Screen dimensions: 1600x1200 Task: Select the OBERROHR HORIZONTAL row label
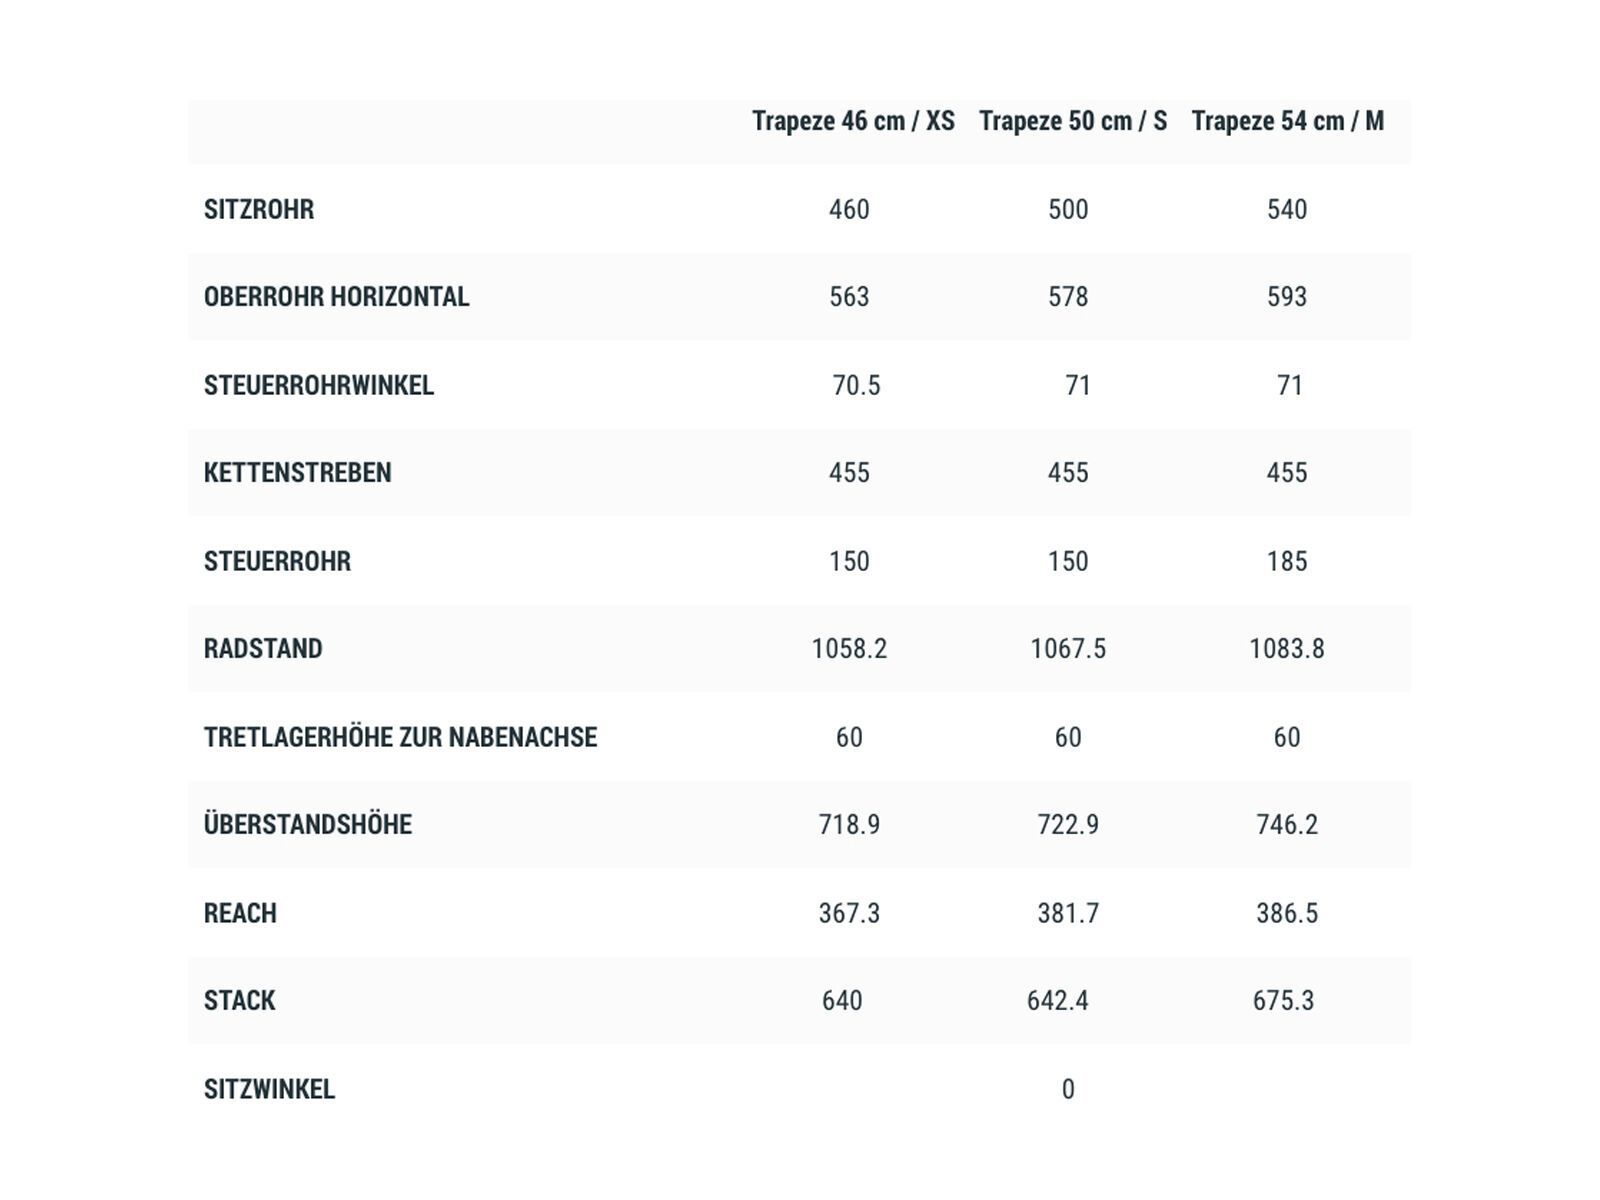coord(336,297)
